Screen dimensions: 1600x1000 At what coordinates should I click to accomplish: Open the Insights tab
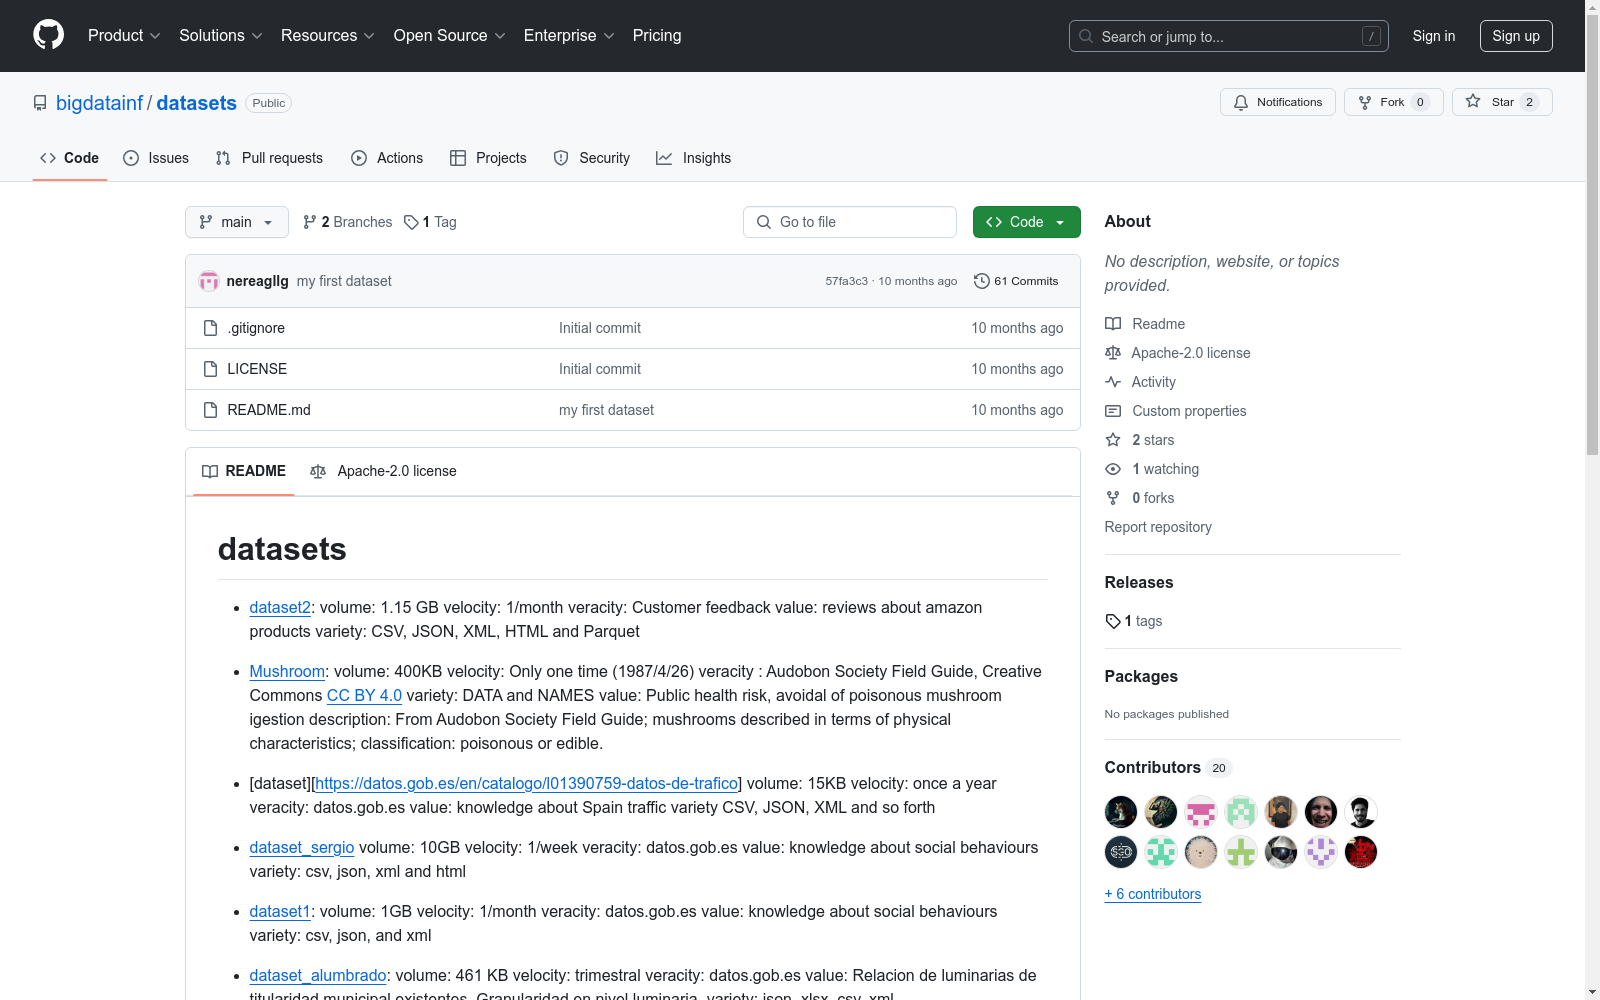(693, 158)
